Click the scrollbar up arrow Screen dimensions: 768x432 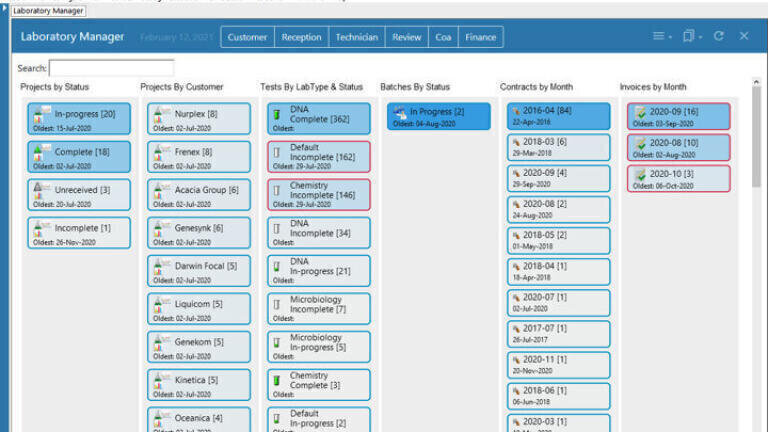point(756,82)
